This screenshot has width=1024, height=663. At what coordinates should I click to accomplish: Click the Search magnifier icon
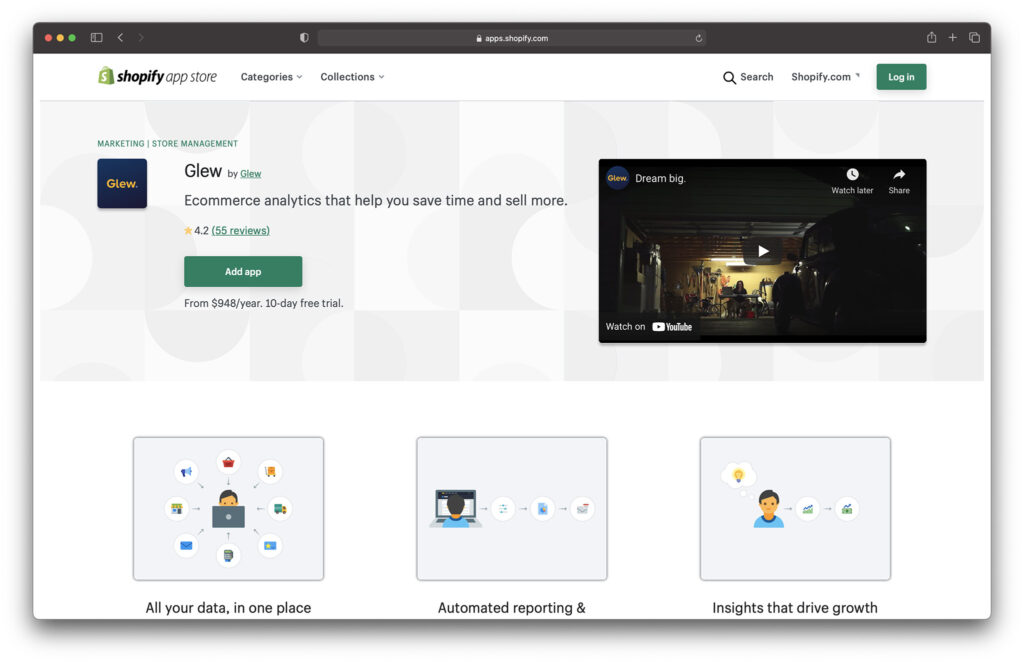(x=729, y=78)
